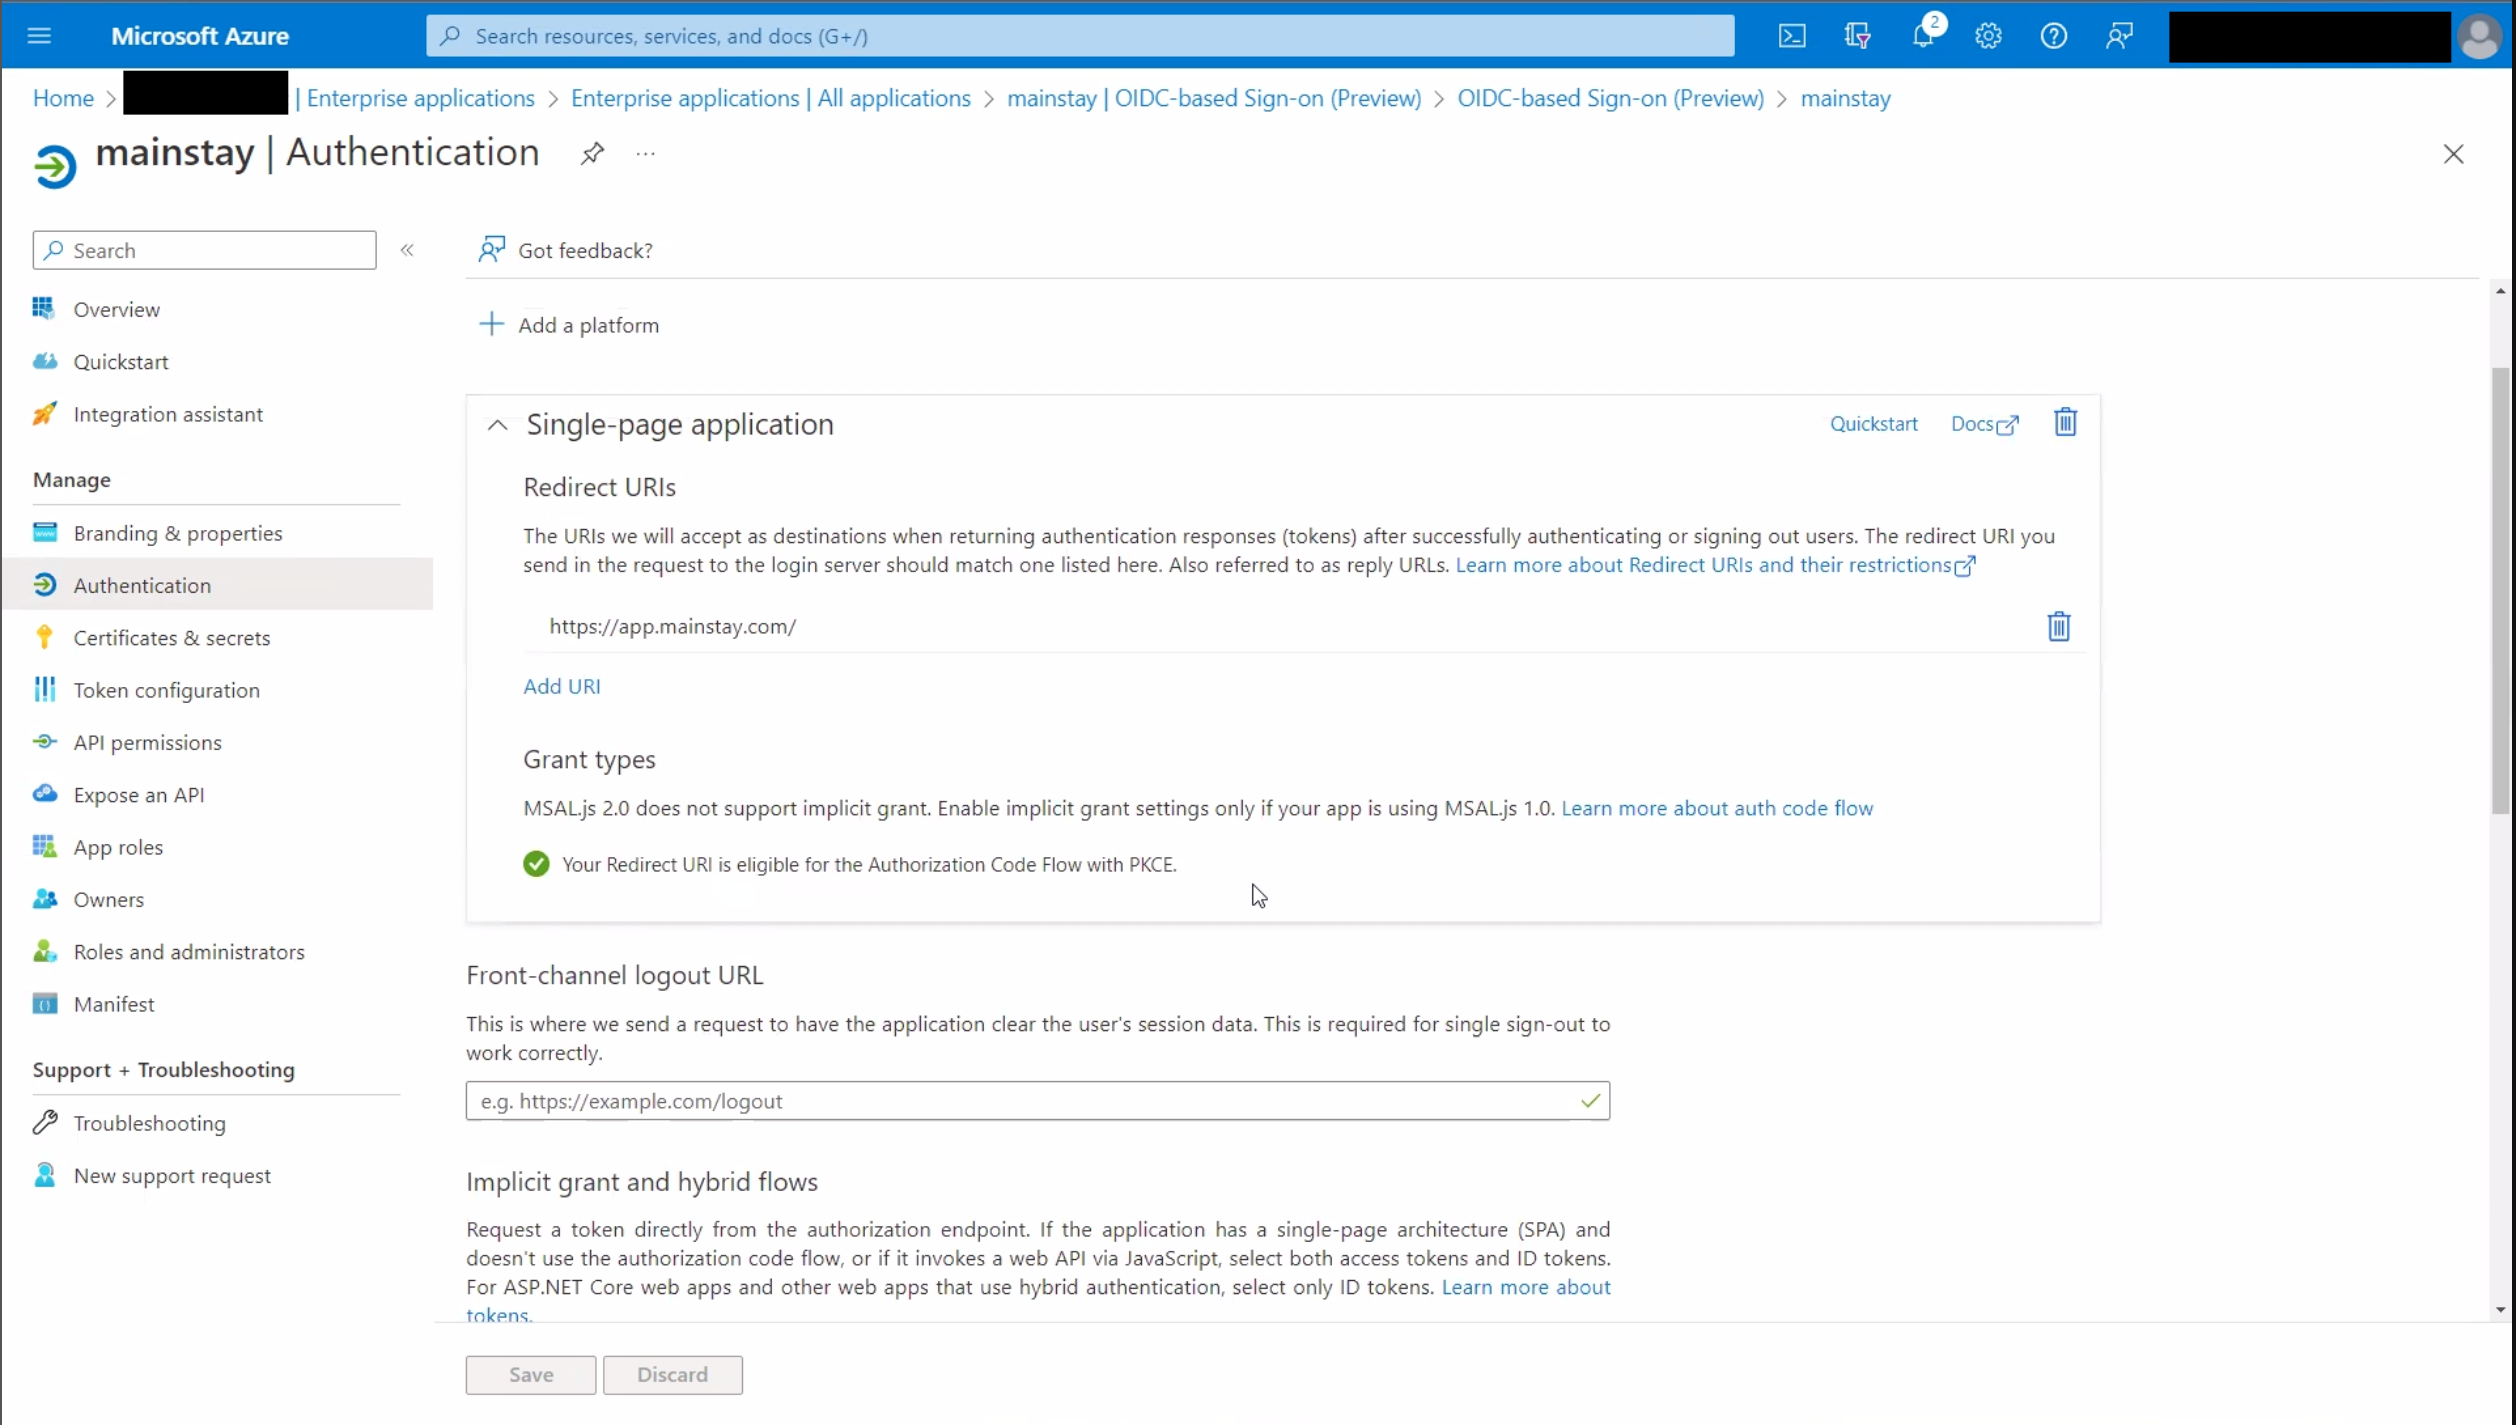Screen dimensions: 2516x1425
Task: Open Owners
Action: click(108, 899)
